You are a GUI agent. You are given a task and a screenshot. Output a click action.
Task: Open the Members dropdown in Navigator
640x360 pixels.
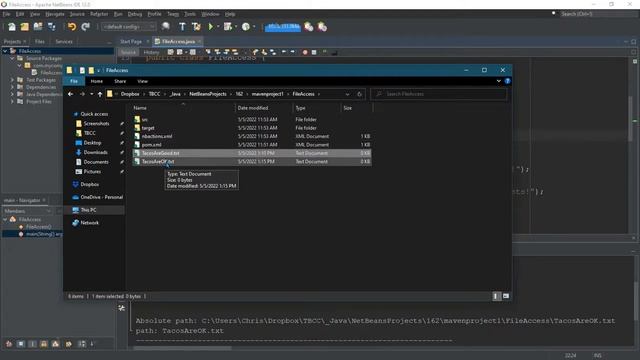click(27, 211)
